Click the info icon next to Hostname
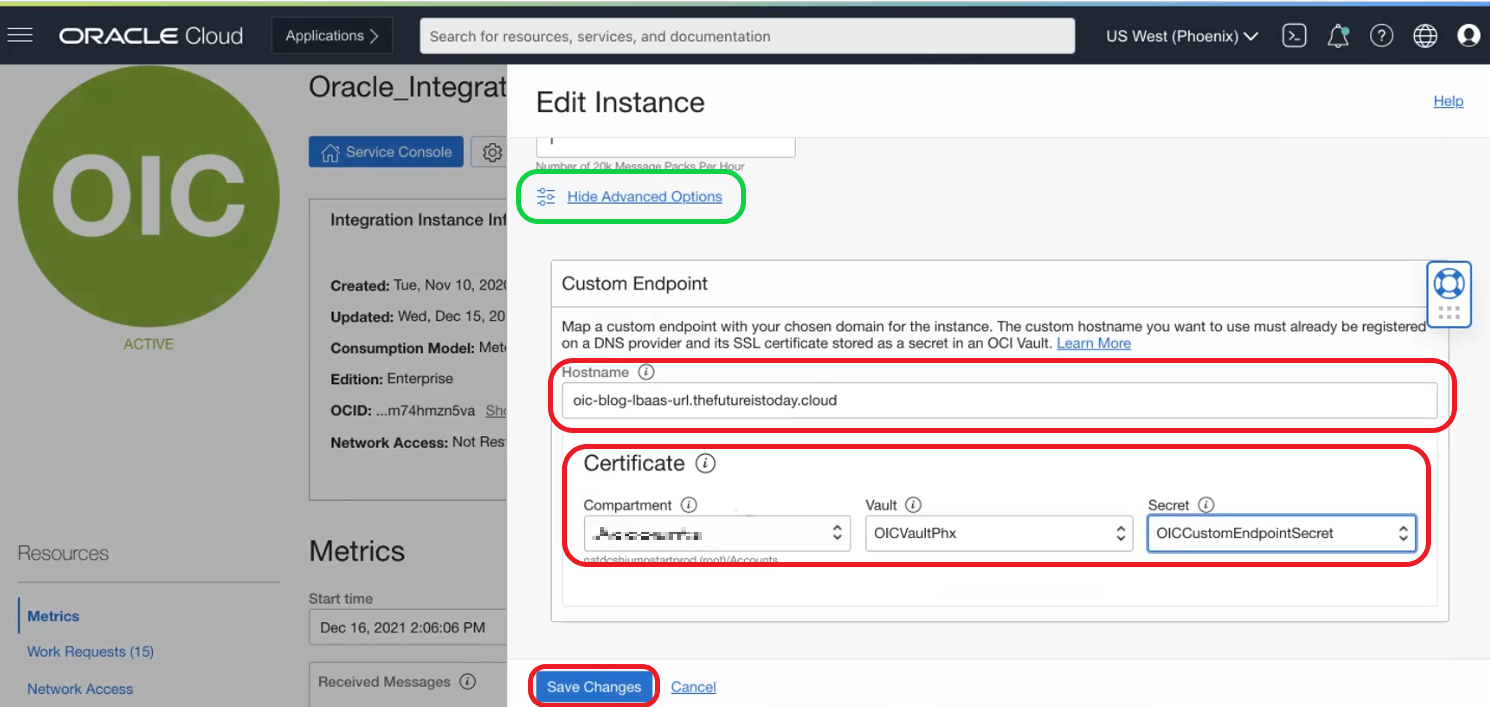The image size is (1490, 707). (646, 372)
